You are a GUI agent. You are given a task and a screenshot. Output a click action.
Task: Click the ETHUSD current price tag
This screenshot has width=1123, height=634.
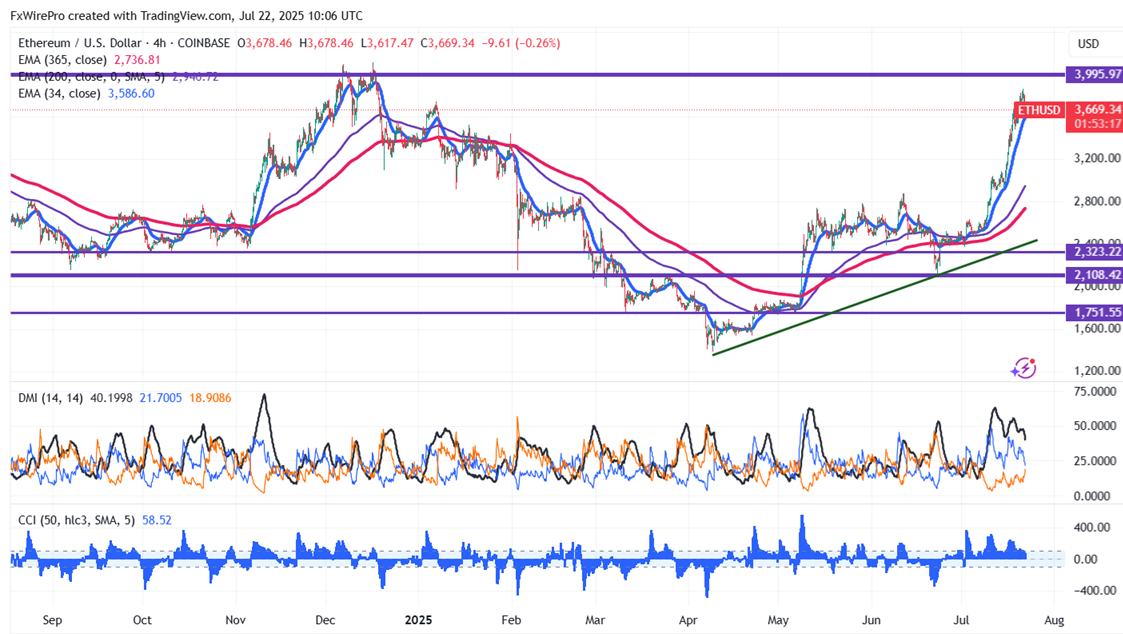pos(1038,110)
